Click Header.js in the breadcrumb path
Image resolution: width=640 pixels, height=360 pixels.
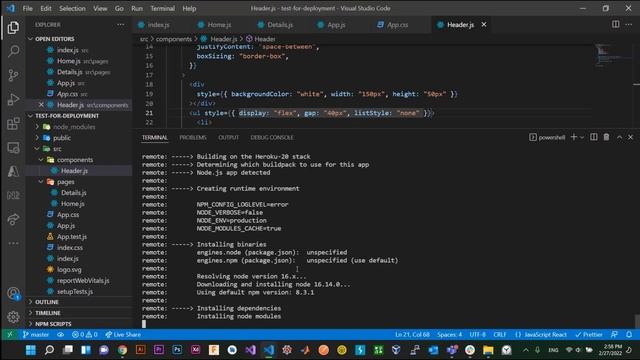pos(223,39)
